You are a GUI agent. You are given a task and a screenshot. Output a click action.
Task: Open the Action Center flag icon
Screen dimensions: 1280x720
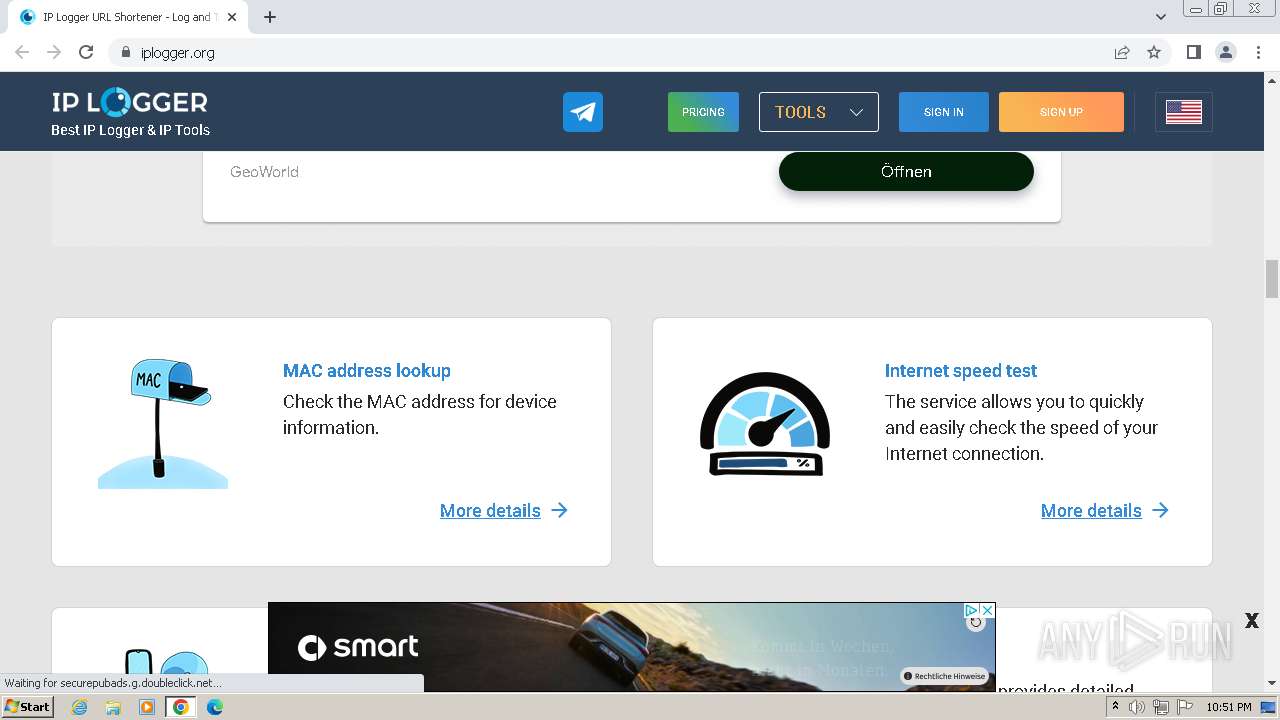(x=1183, y=707)
